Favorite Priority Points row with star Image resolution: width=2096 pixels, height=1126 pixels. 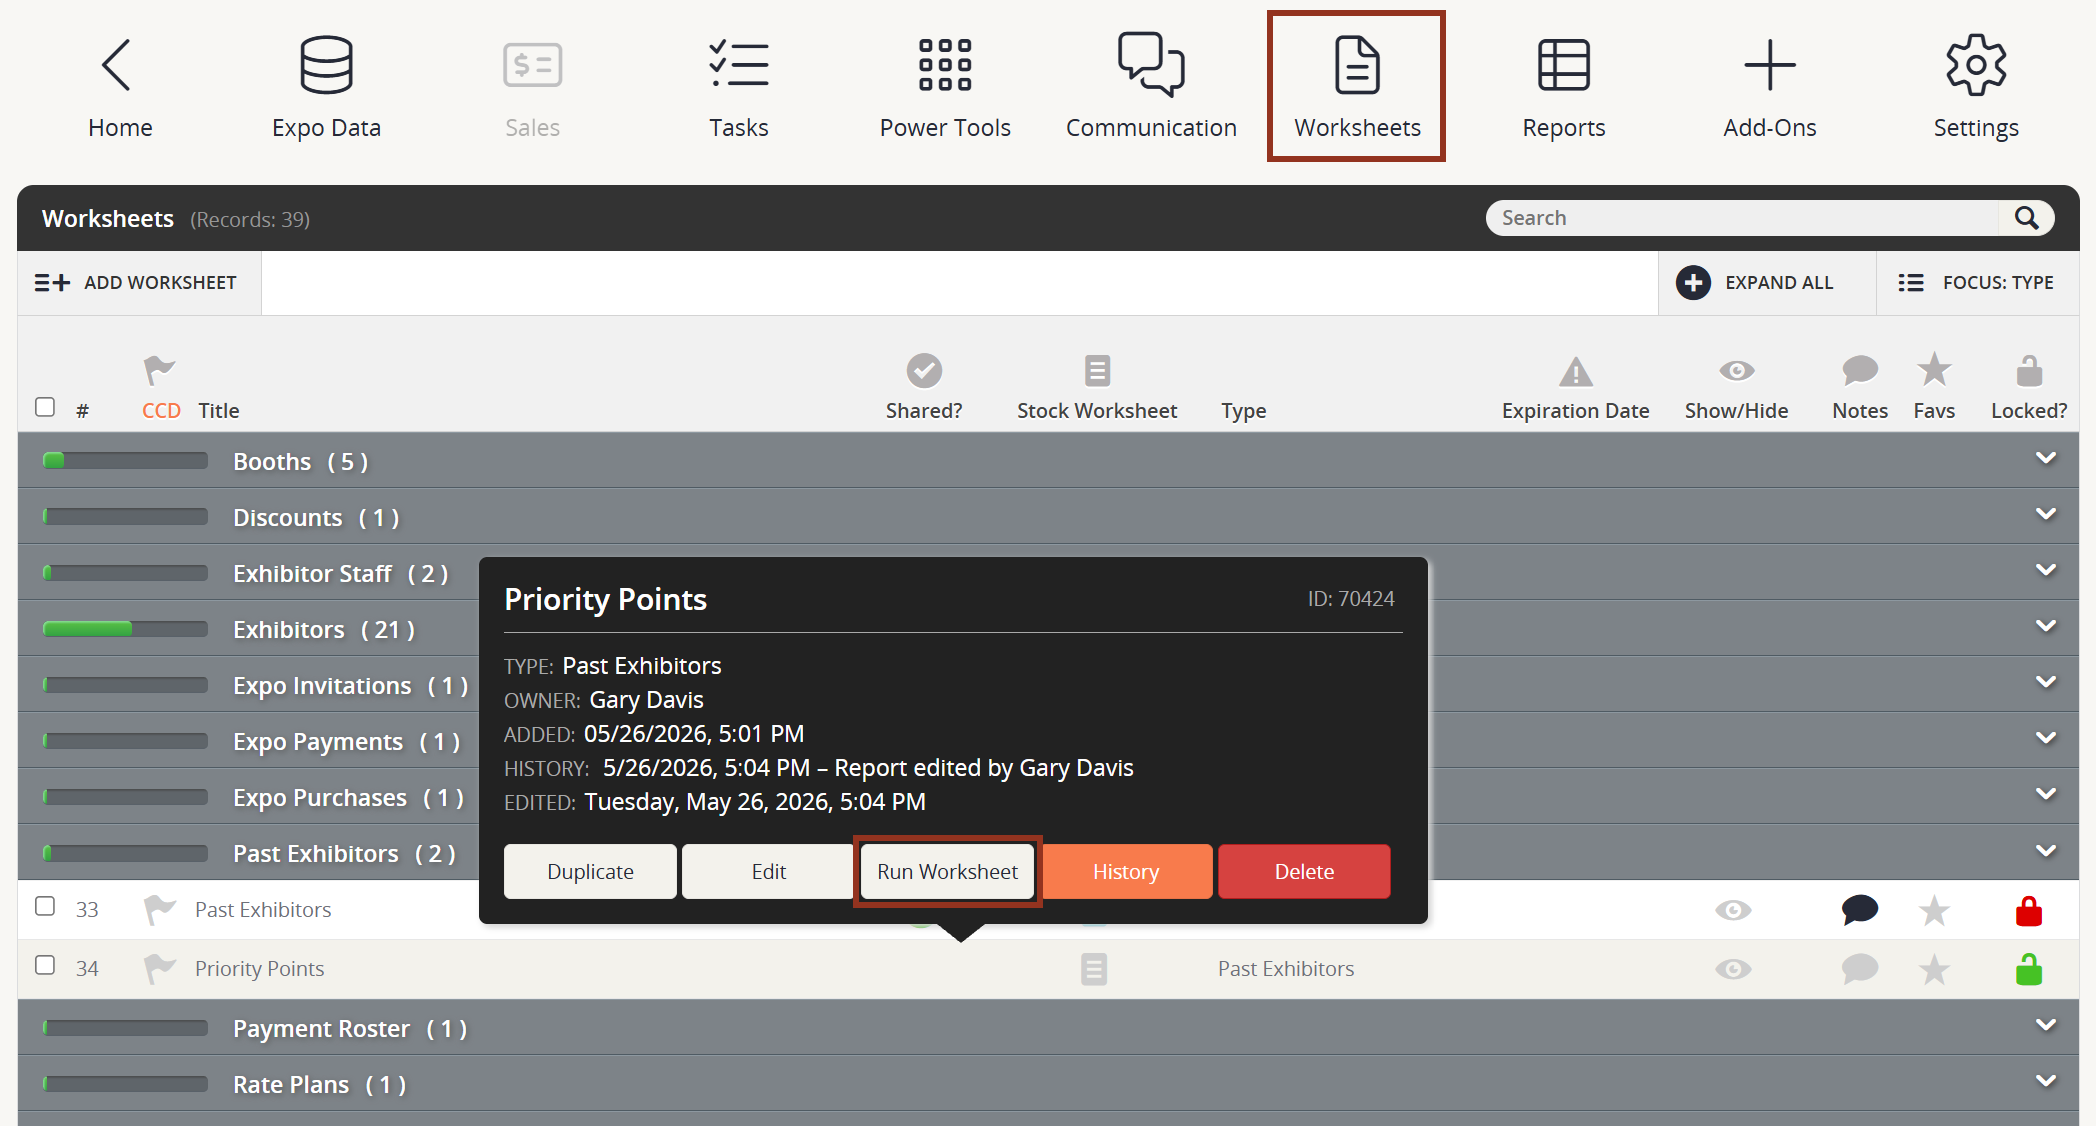click(x=1934, y=969)
